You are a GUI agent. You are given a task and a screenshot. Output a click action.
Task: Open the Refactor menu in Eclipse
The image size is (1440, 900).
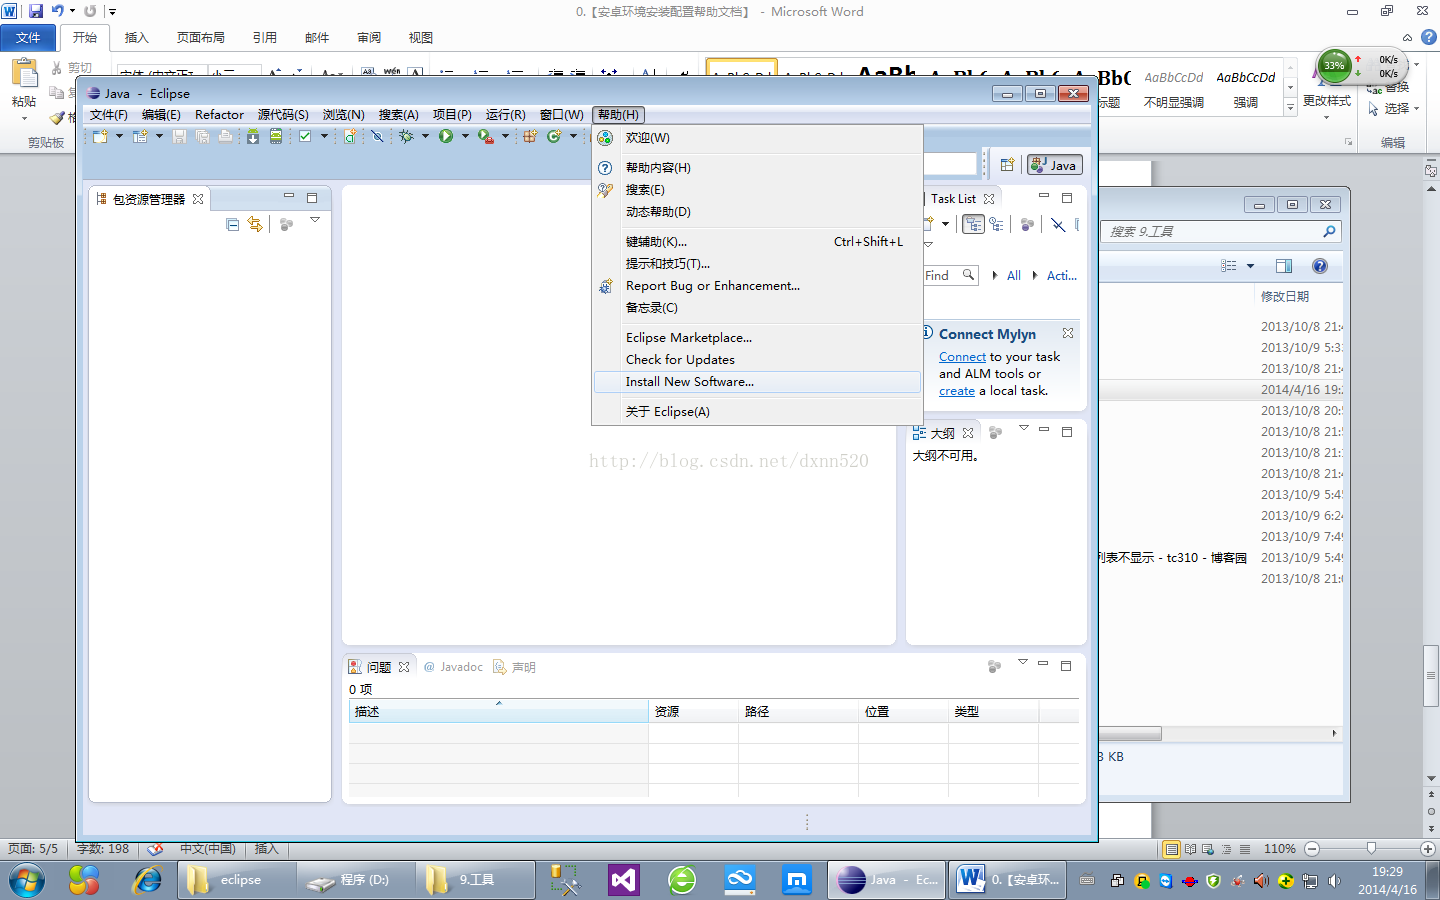pyautogui.click(x=219, y=115)
